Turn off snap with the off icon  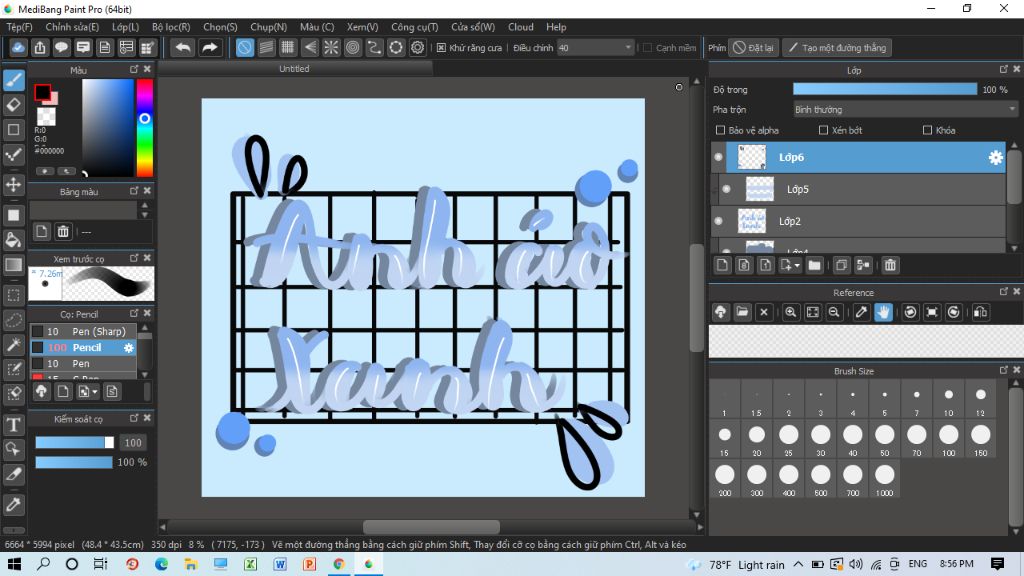245,48
